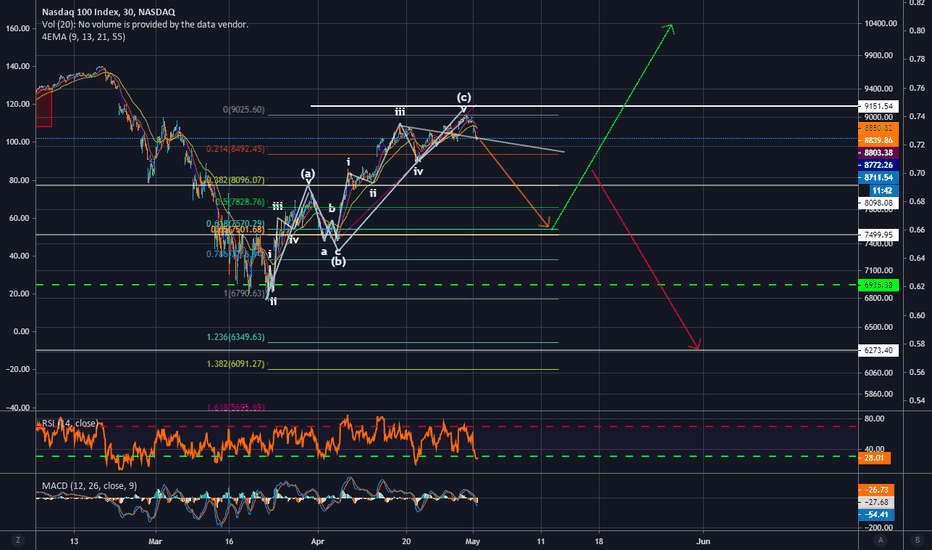Select the RSI (14, close) indicator label

pos(70,423)
